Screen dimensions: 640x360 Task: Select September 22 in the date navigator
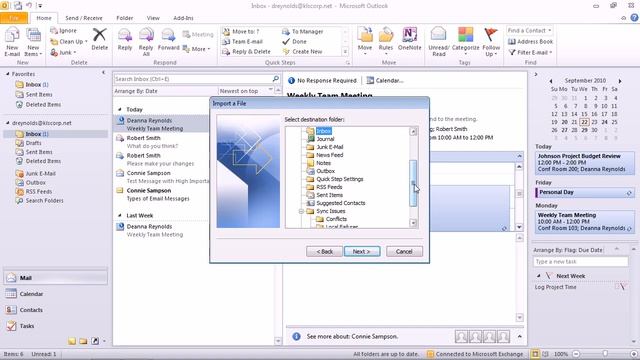click(x=584, y=122)
